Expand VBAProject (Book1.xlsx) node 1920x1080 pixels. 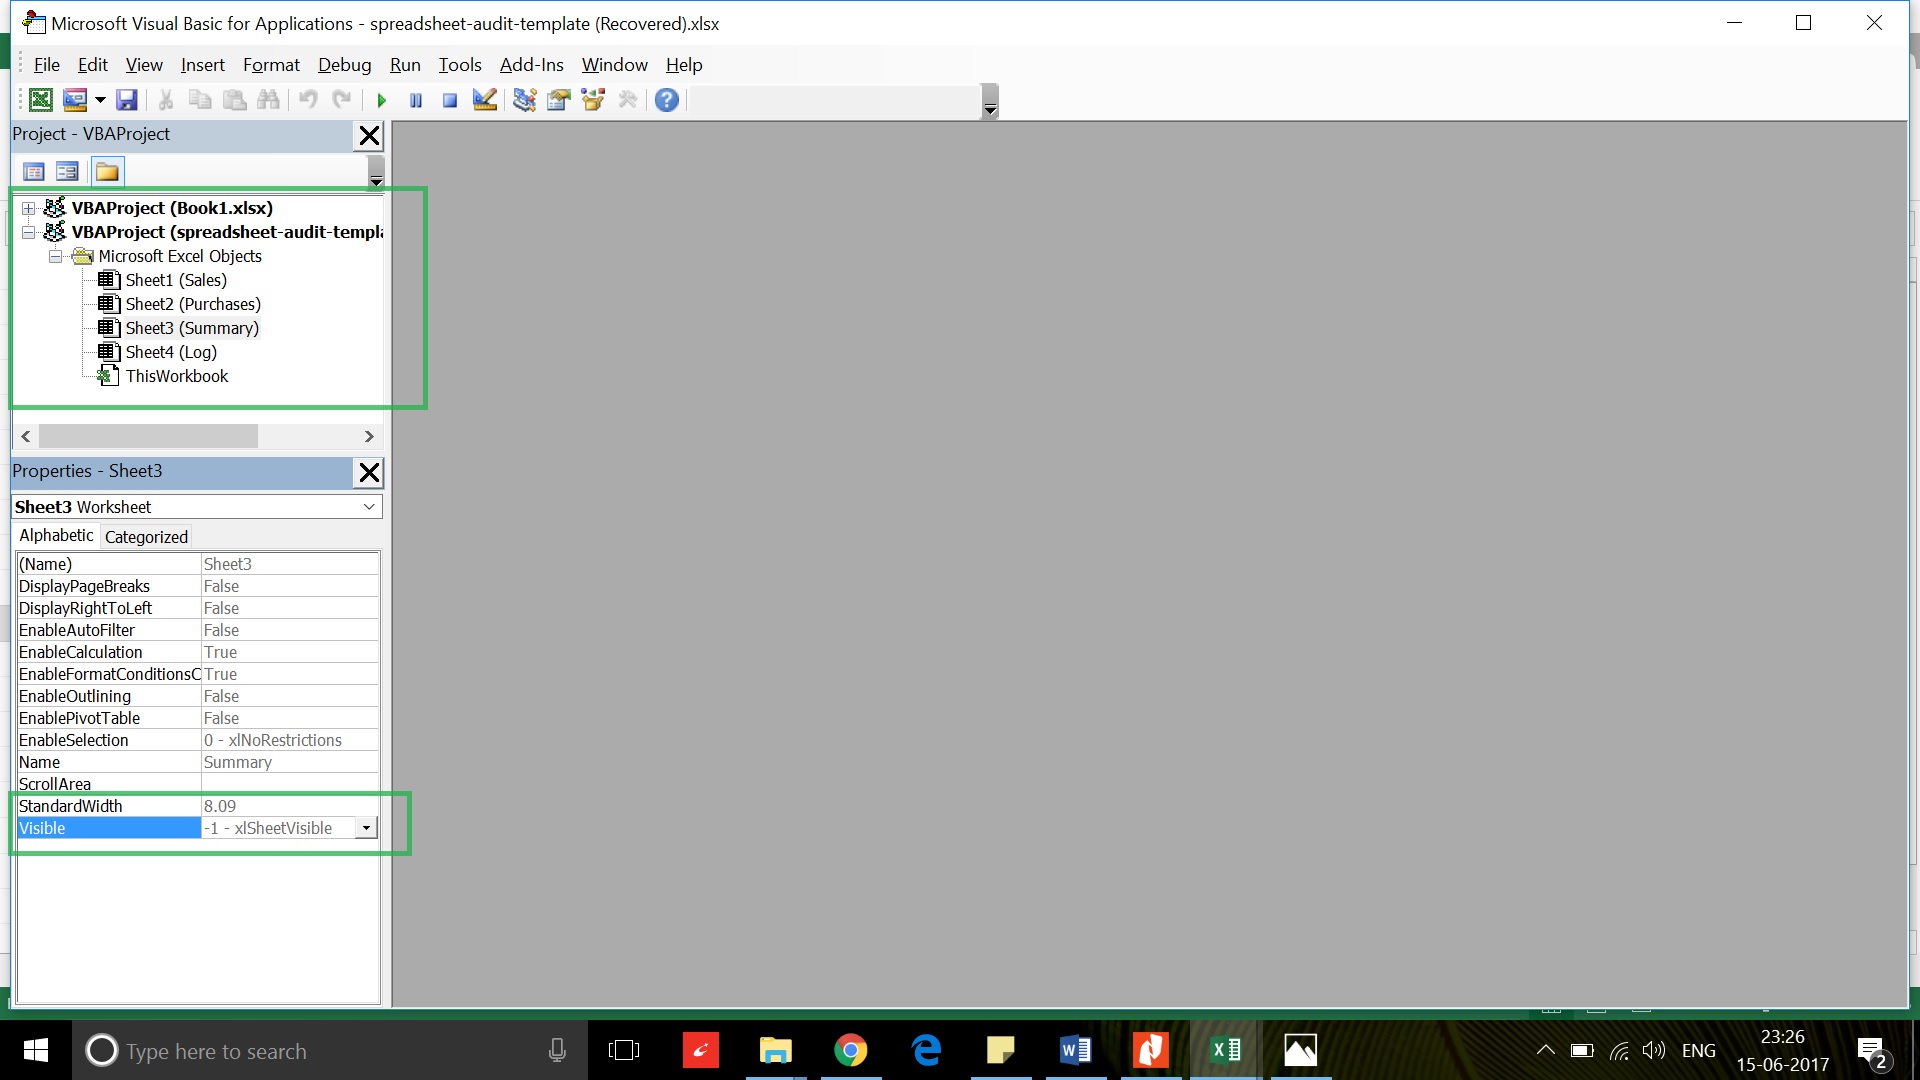[29, 208]
